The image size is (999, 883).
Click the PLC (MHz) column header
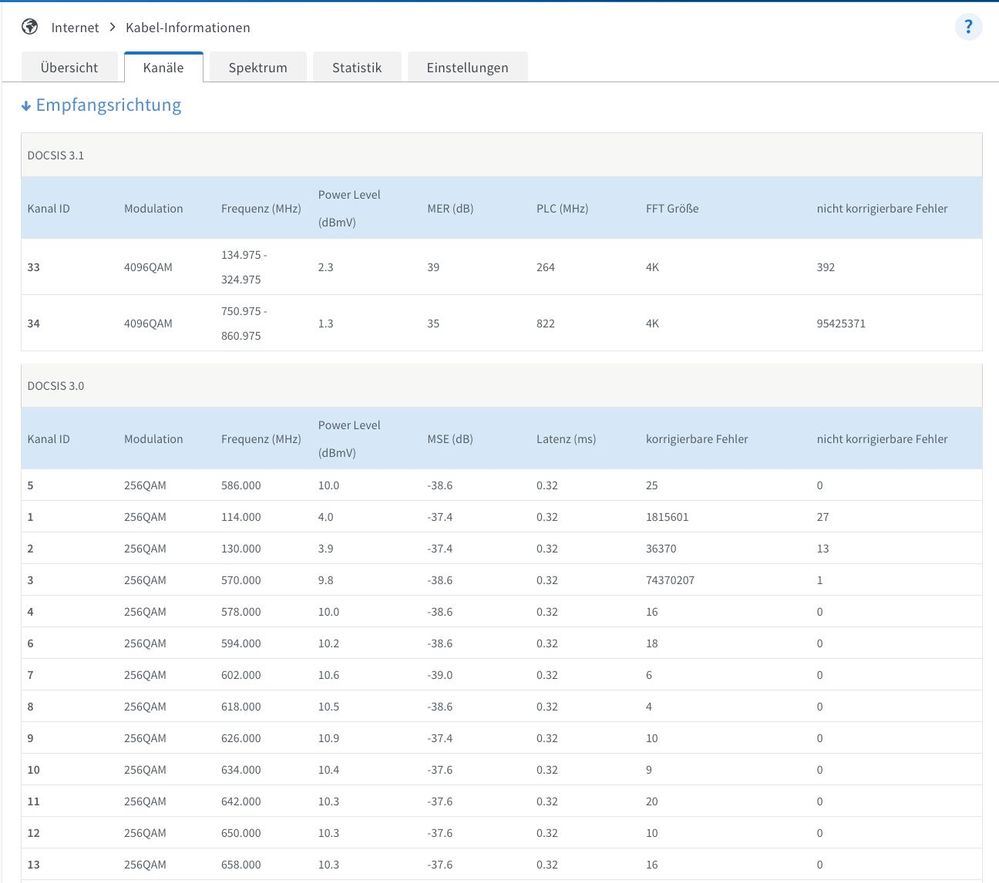(x=562, y=209)
